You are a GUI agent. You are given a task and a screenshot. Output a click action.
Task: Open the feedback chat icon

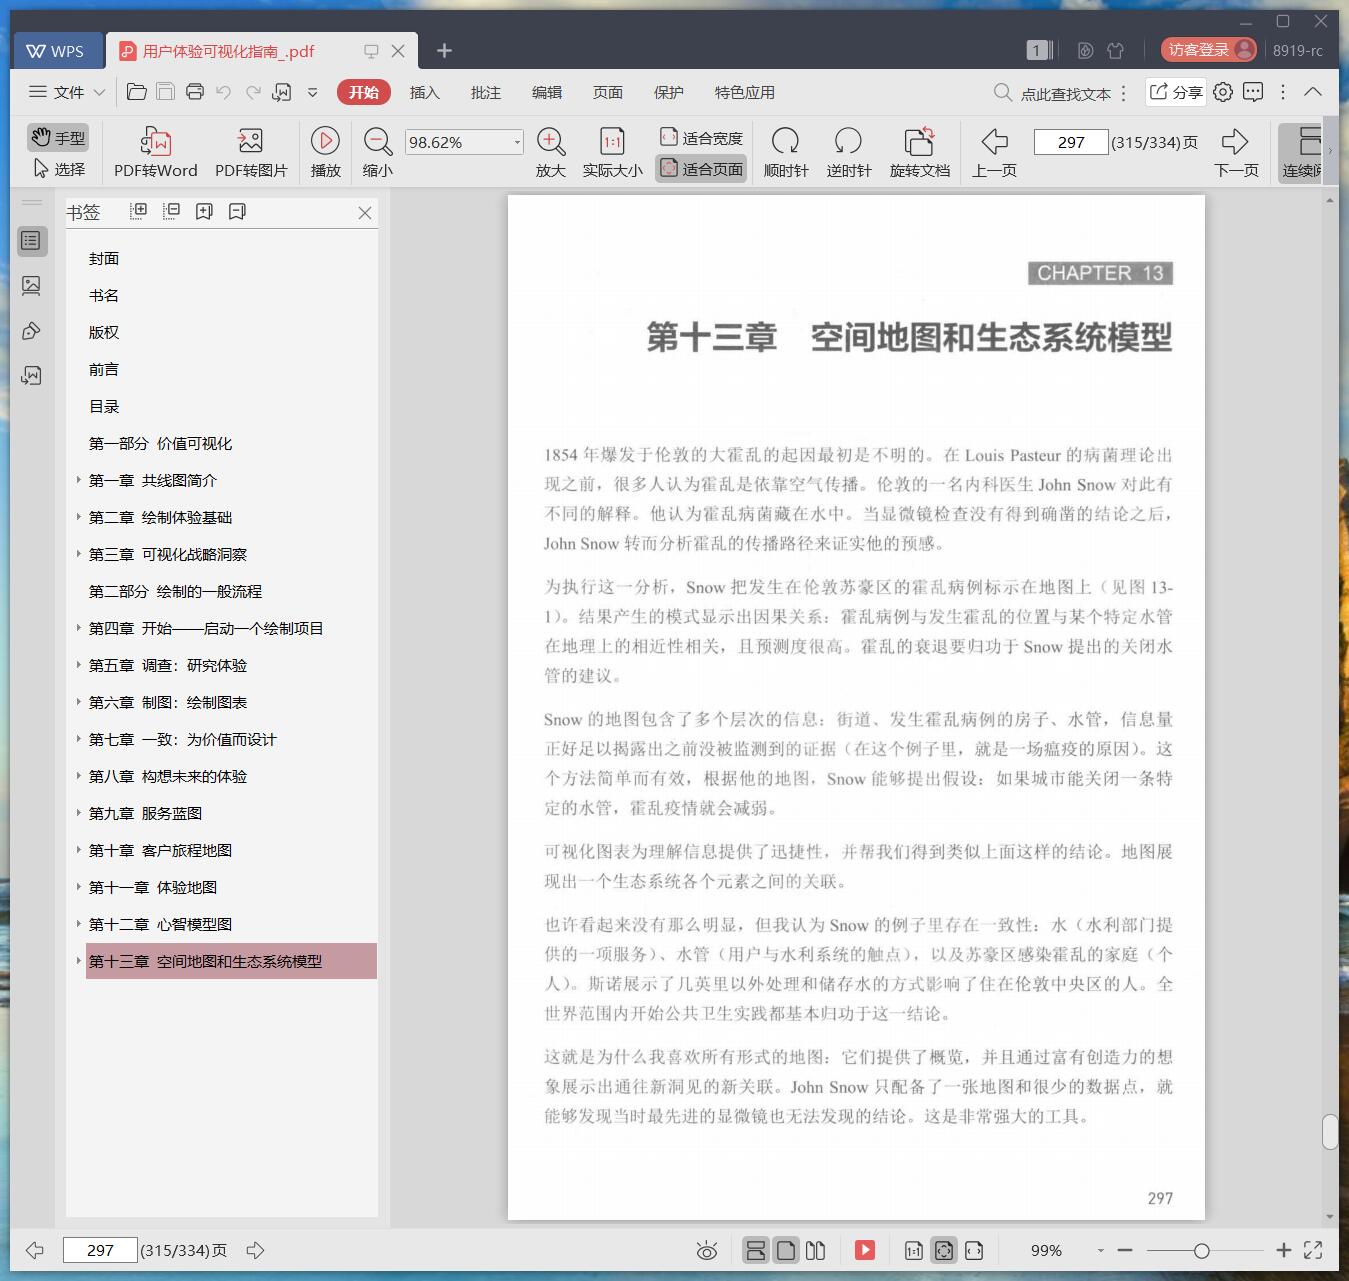click(x=1253, y=92)
